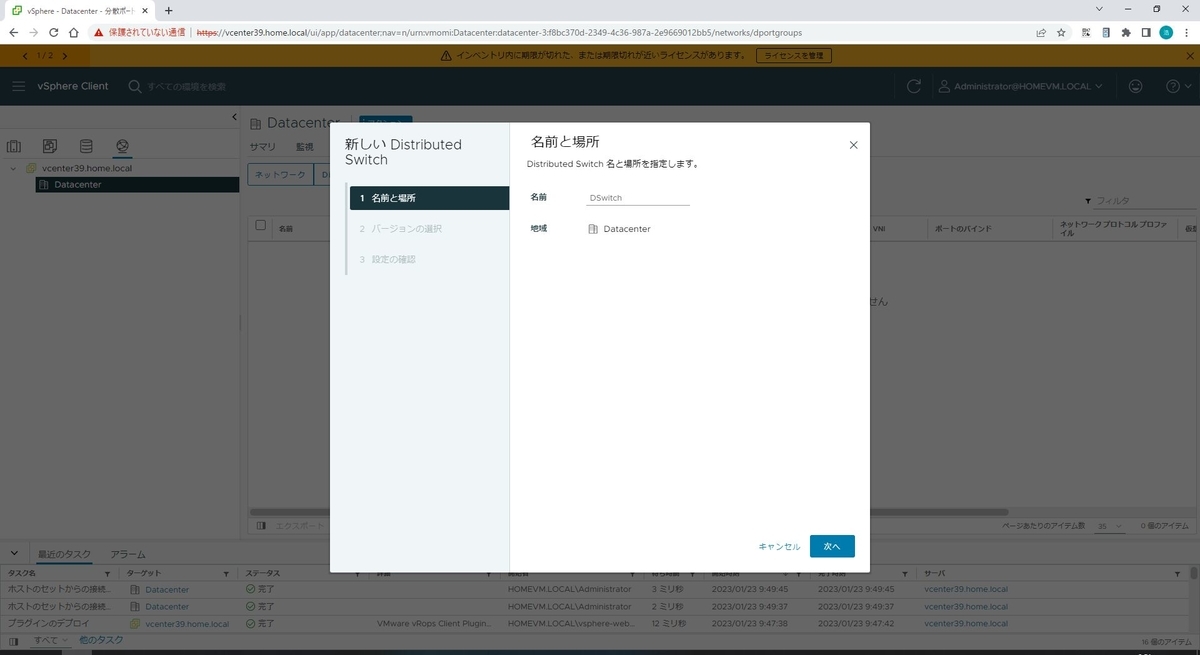
Task: Open vcenter39.home.local target link in tasks
Action: click(187, 623)
